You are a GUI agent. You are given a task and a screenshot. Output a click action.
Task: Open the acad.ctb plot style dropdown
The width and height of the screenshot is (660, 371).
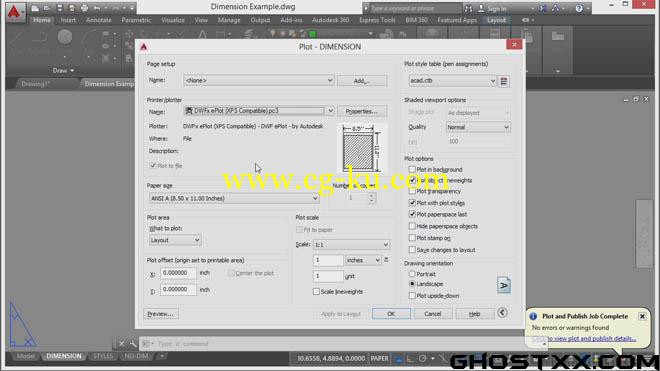[x=452, y=80]
